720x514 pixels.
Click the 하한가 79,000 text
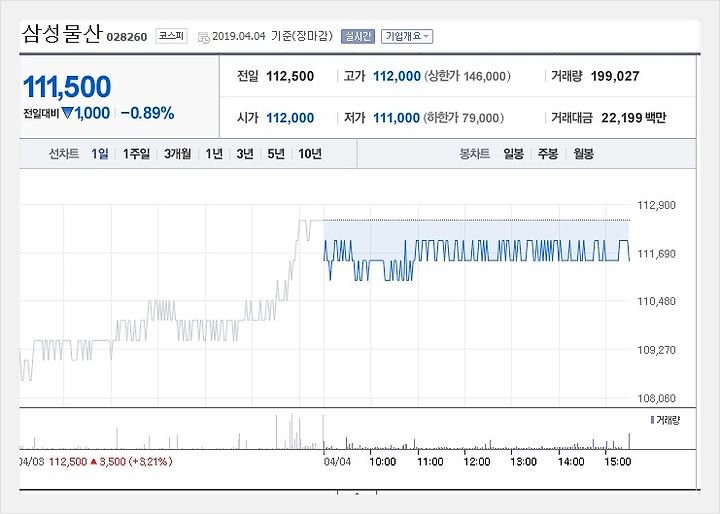click(x=463, y=118)
